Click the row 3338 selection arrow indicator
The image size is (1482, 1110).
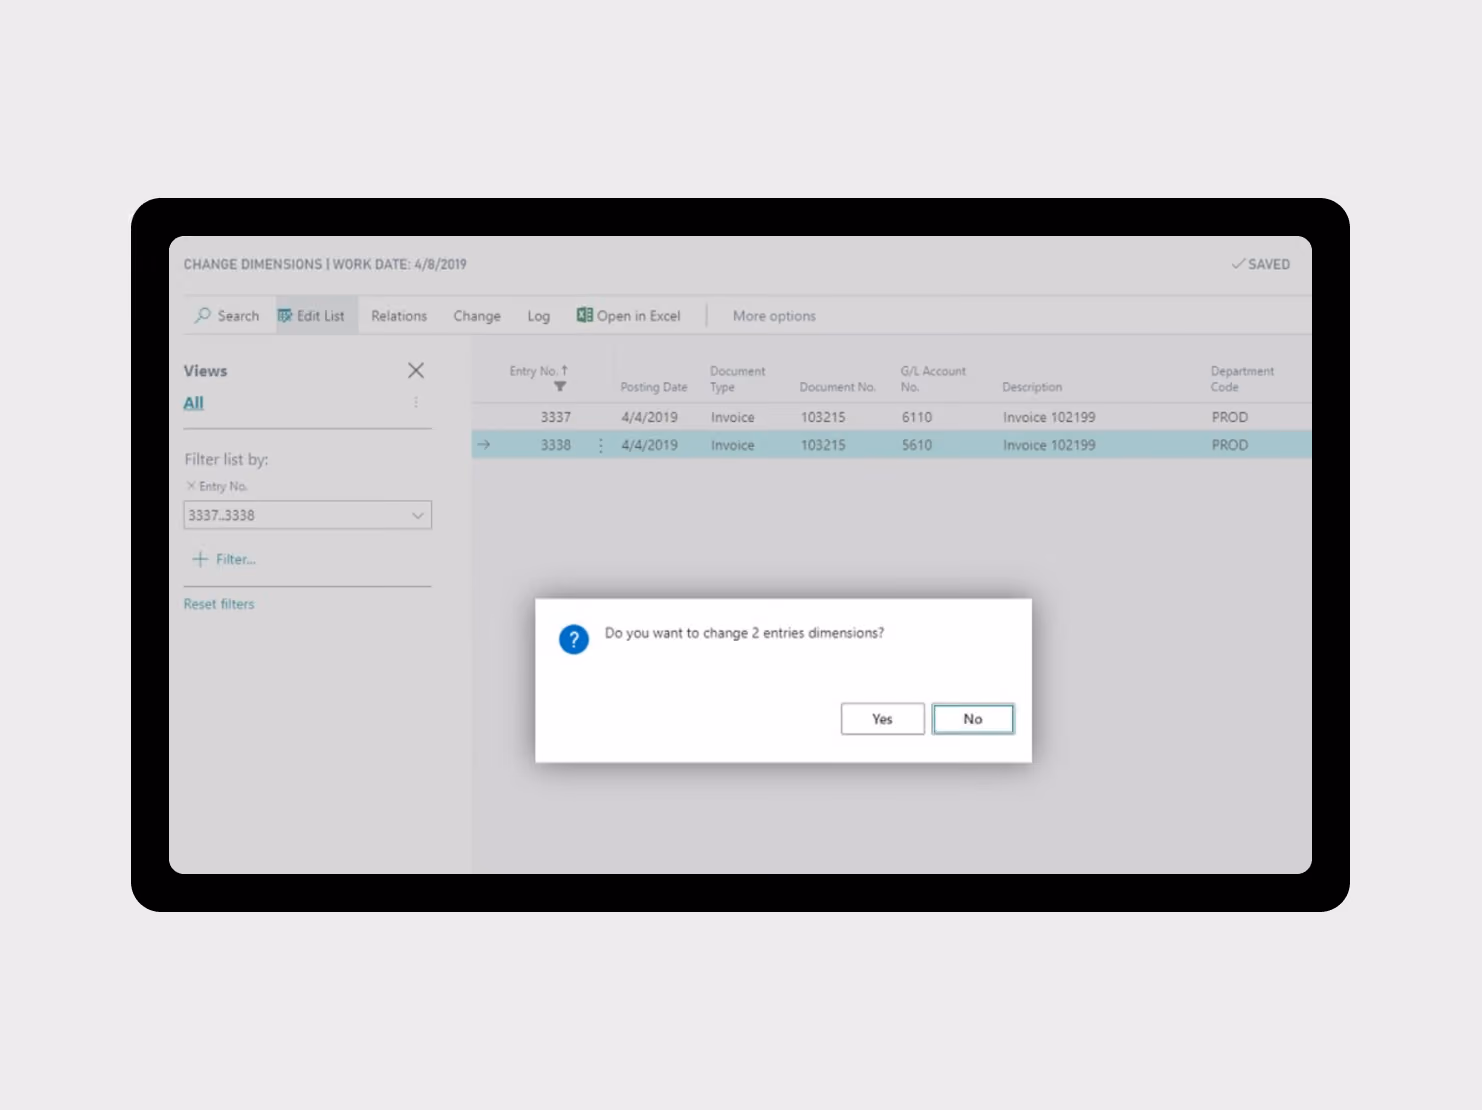(484, 445)
